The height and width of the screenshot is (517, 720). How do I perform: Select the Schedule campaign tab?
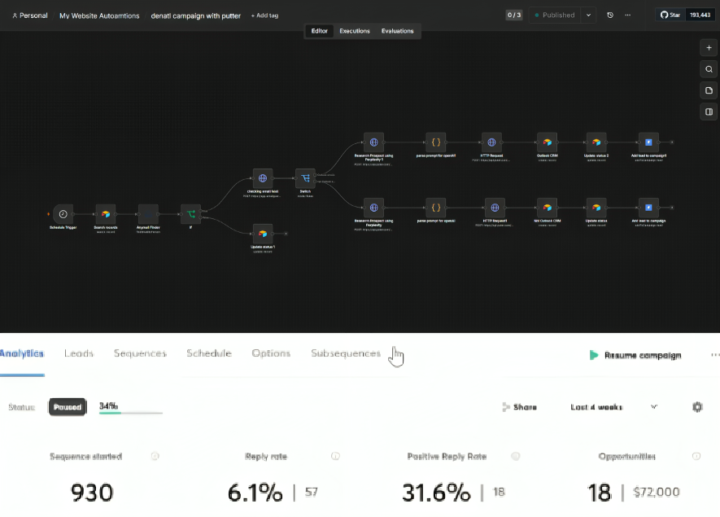pos(209,353)
